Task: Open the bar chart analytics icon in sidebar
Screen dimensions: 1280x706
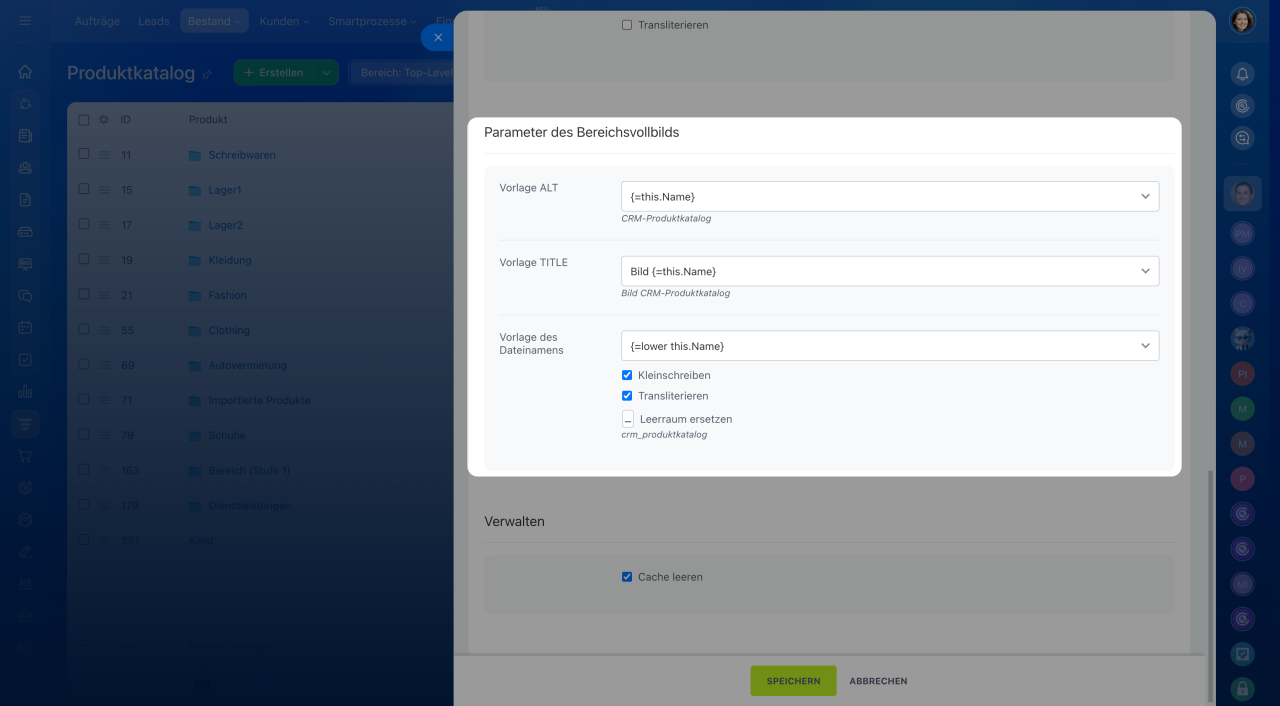Action: (25, 392)
